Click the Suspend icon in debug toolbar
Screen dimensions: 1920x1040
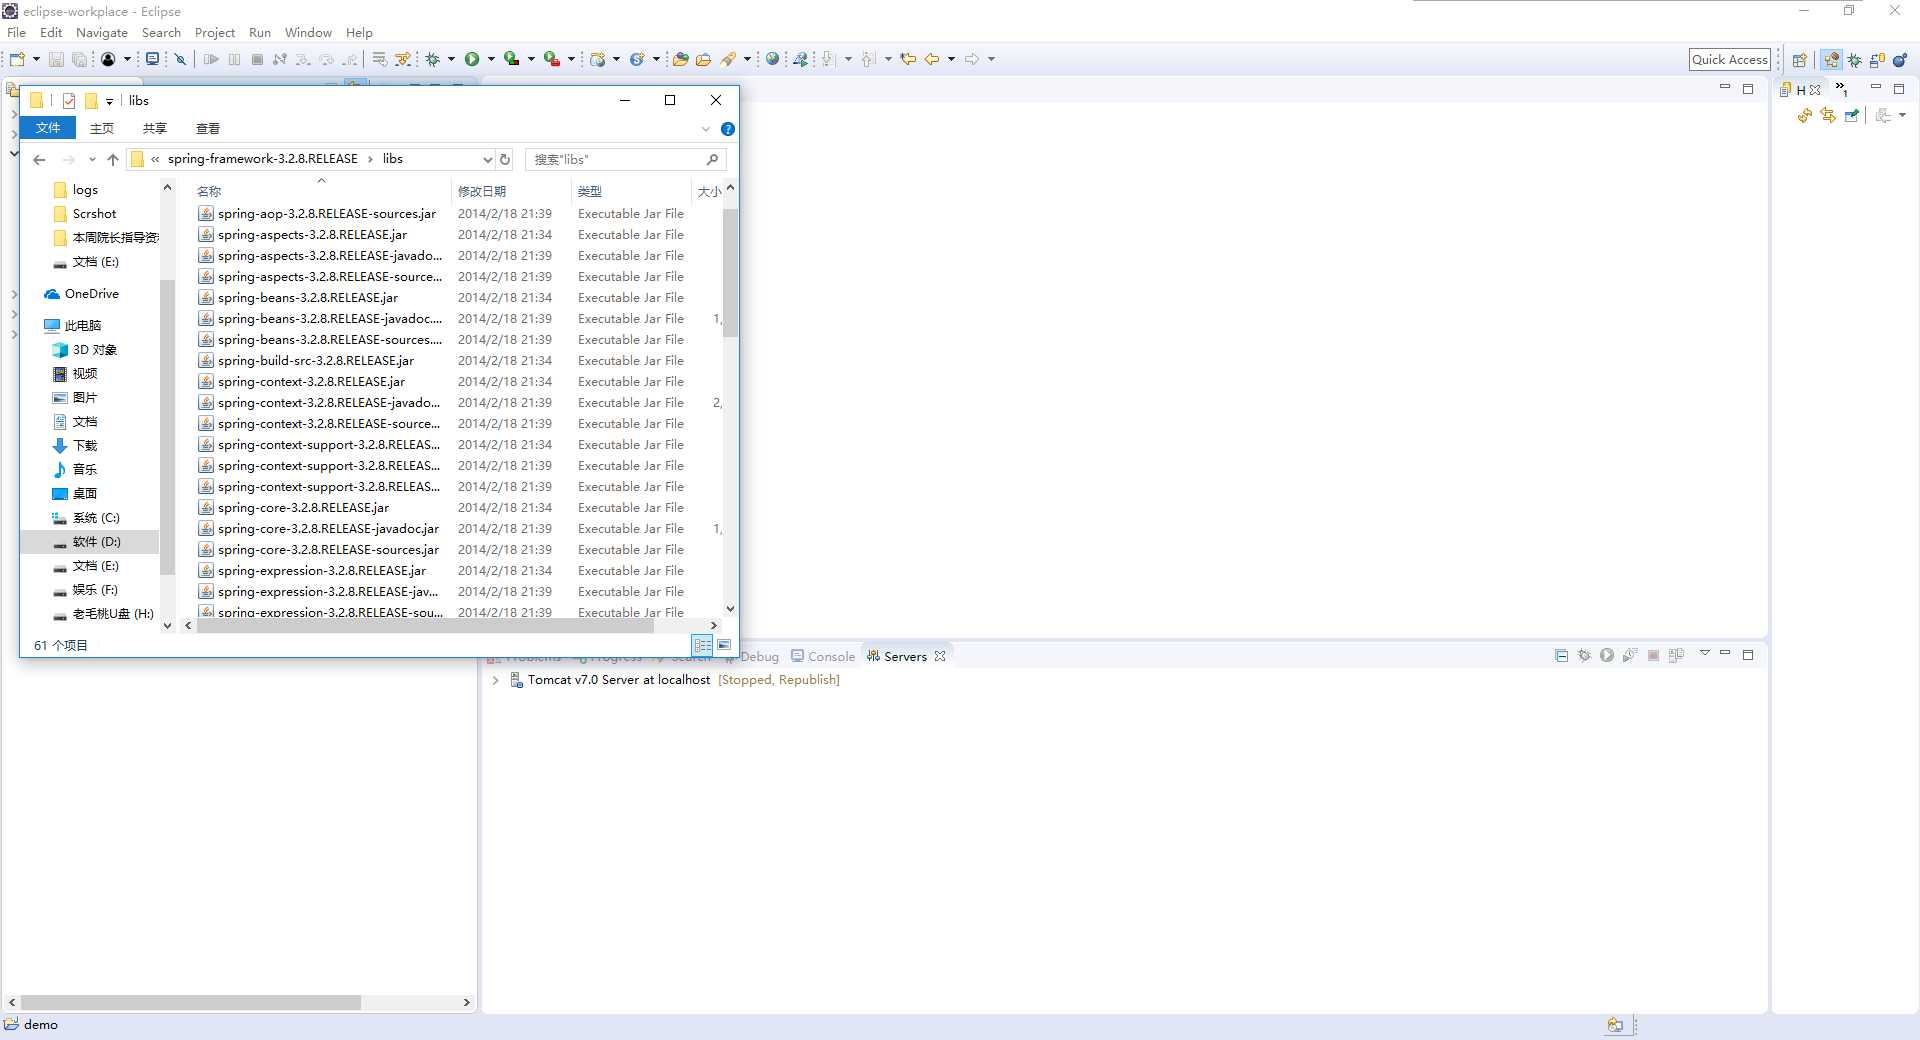click(234, 59)
